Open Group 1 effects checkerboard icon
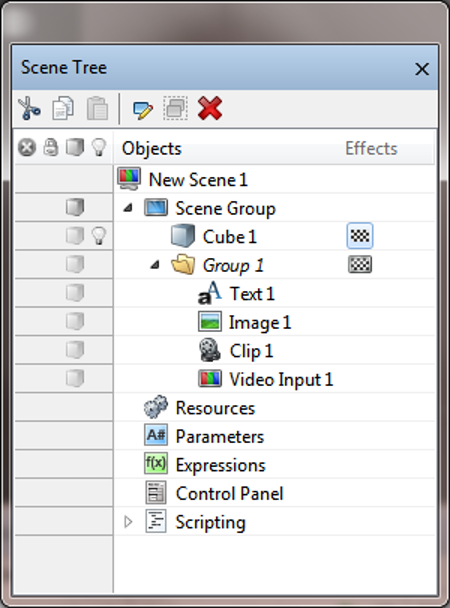The height and width of the screenshot is (608, 450). (360, 265)
